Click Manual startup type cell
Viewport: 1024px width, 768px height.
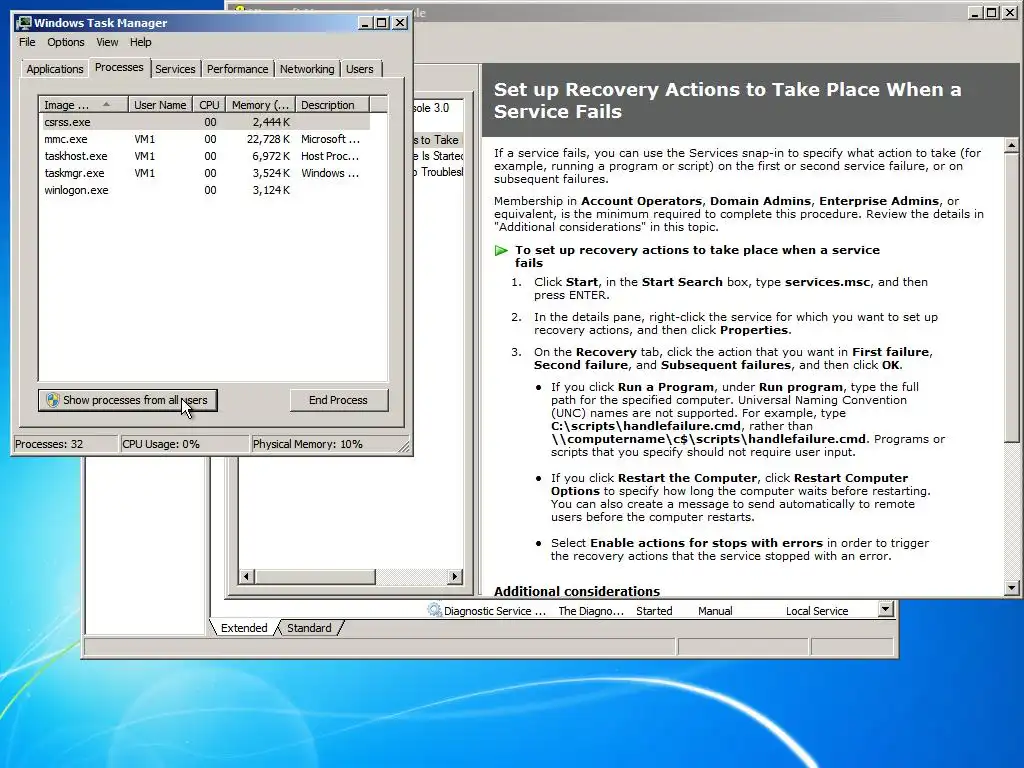tap(715, 611)
